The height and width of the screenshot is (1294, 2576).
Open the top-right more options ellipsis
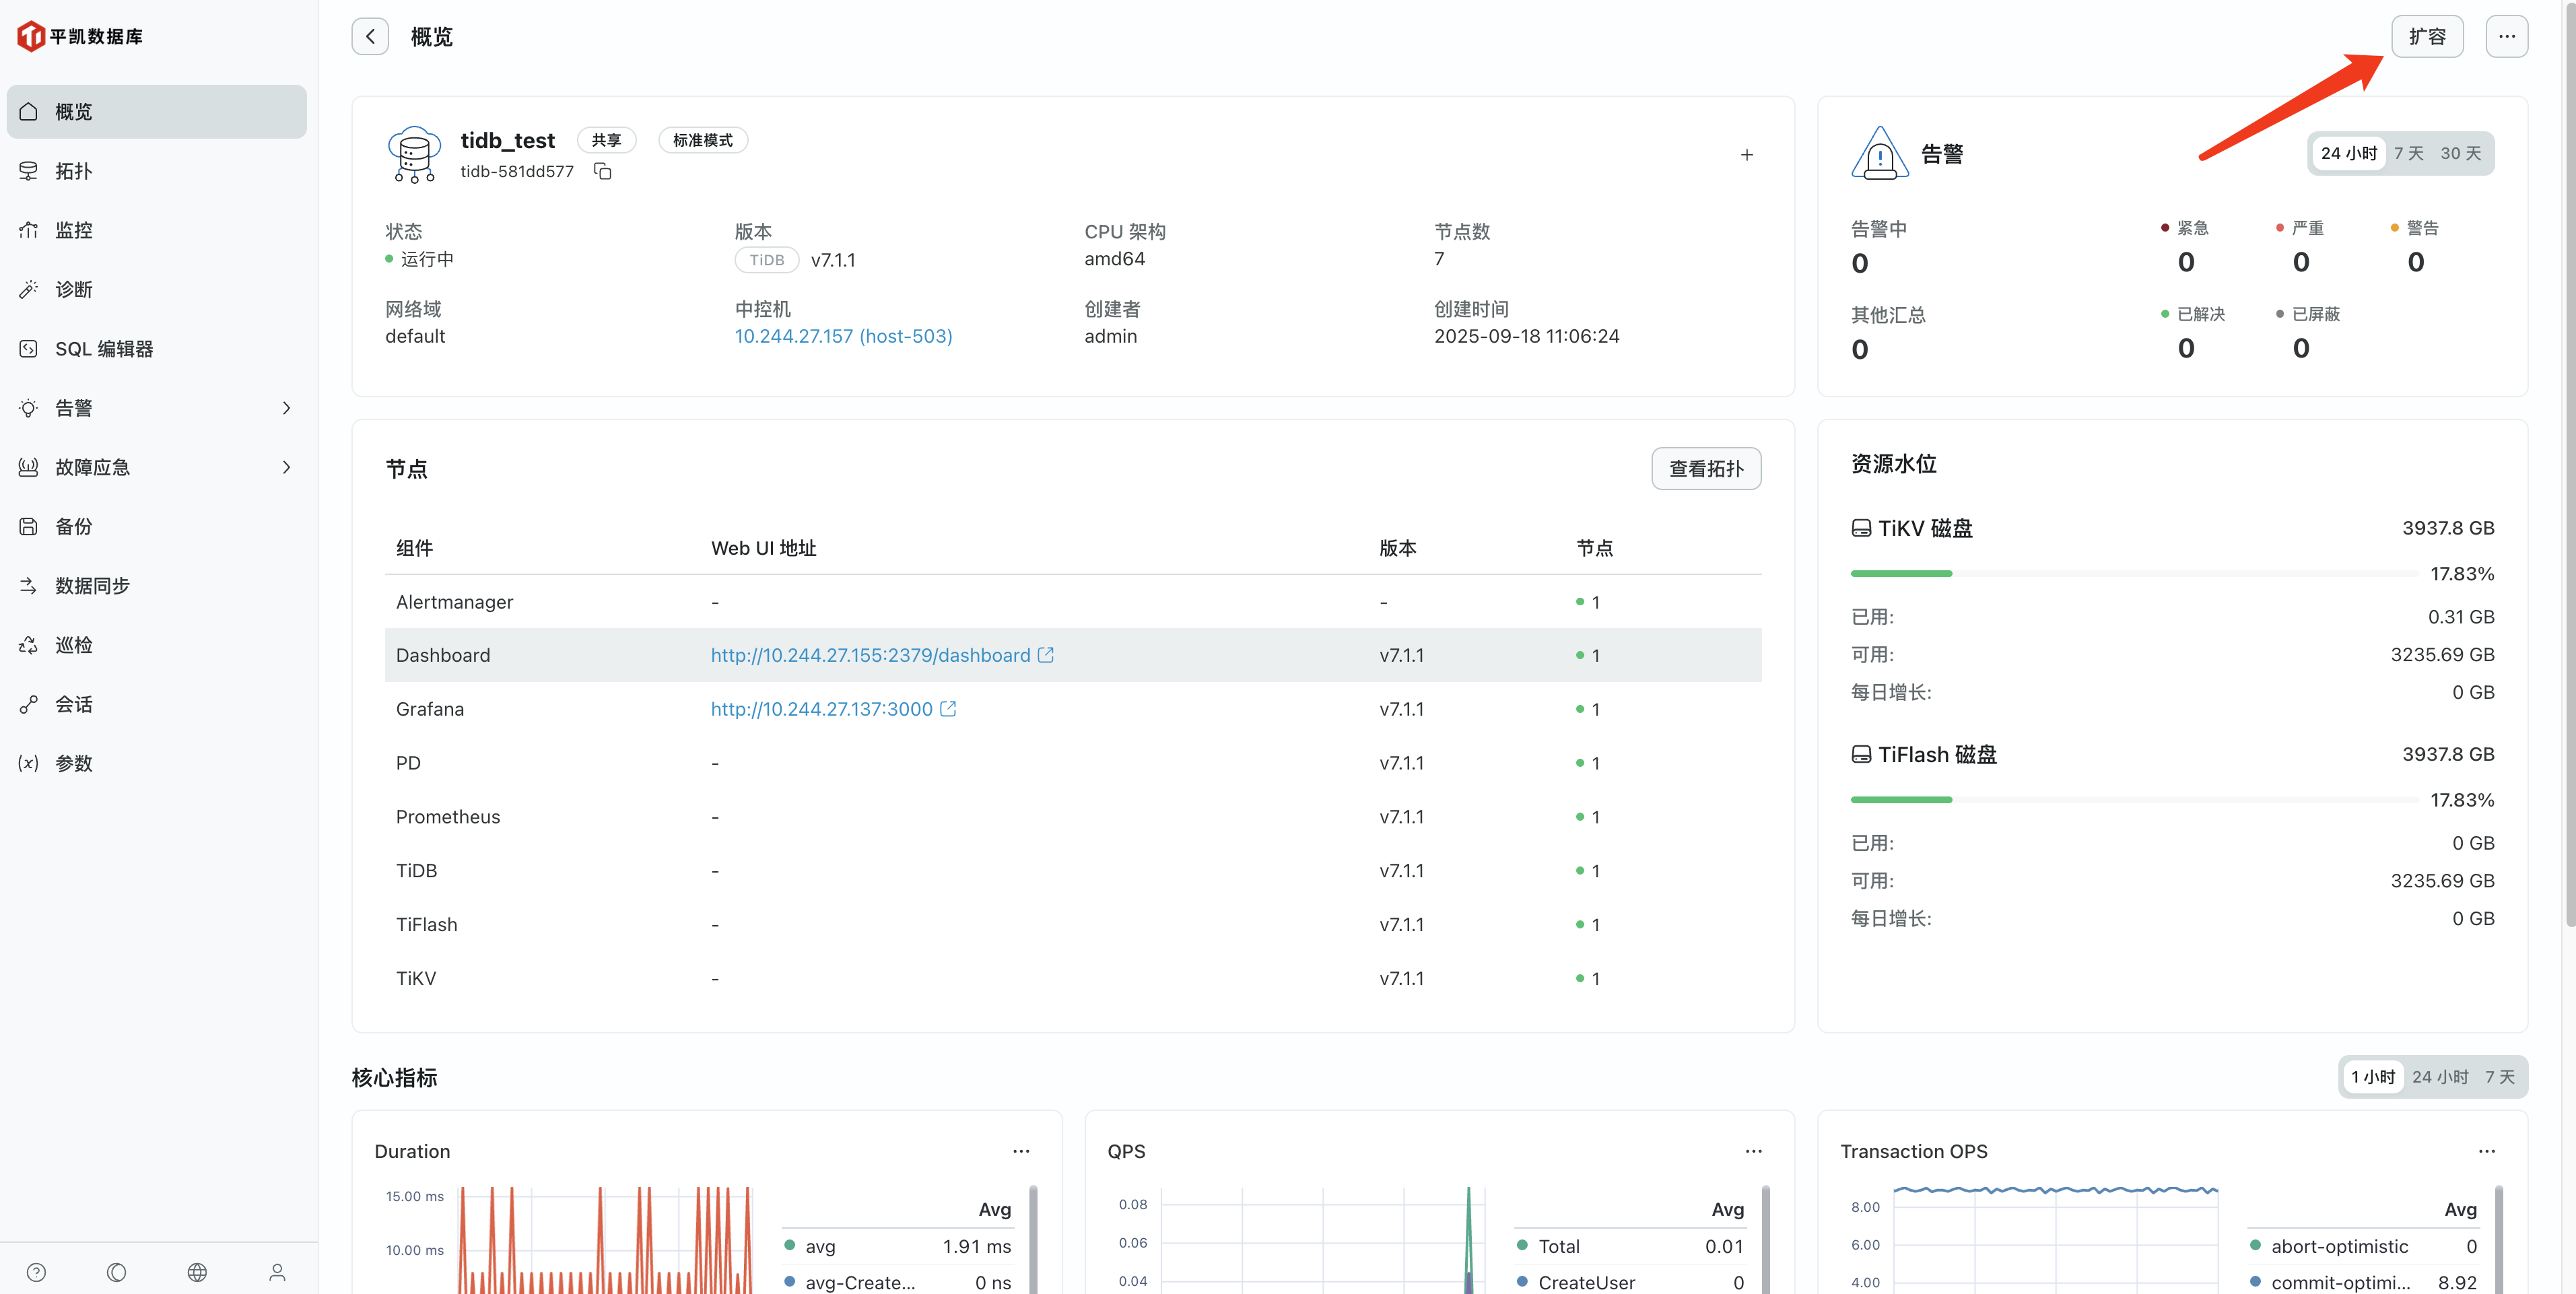pos(2506,37)
